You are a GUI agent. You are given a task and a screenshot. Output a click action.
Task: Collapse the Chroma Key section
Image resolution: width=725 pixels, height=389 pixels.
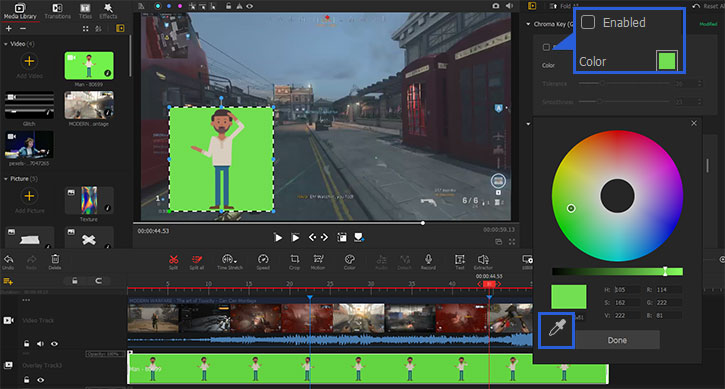pyautogui.click(x=528, y=24)
